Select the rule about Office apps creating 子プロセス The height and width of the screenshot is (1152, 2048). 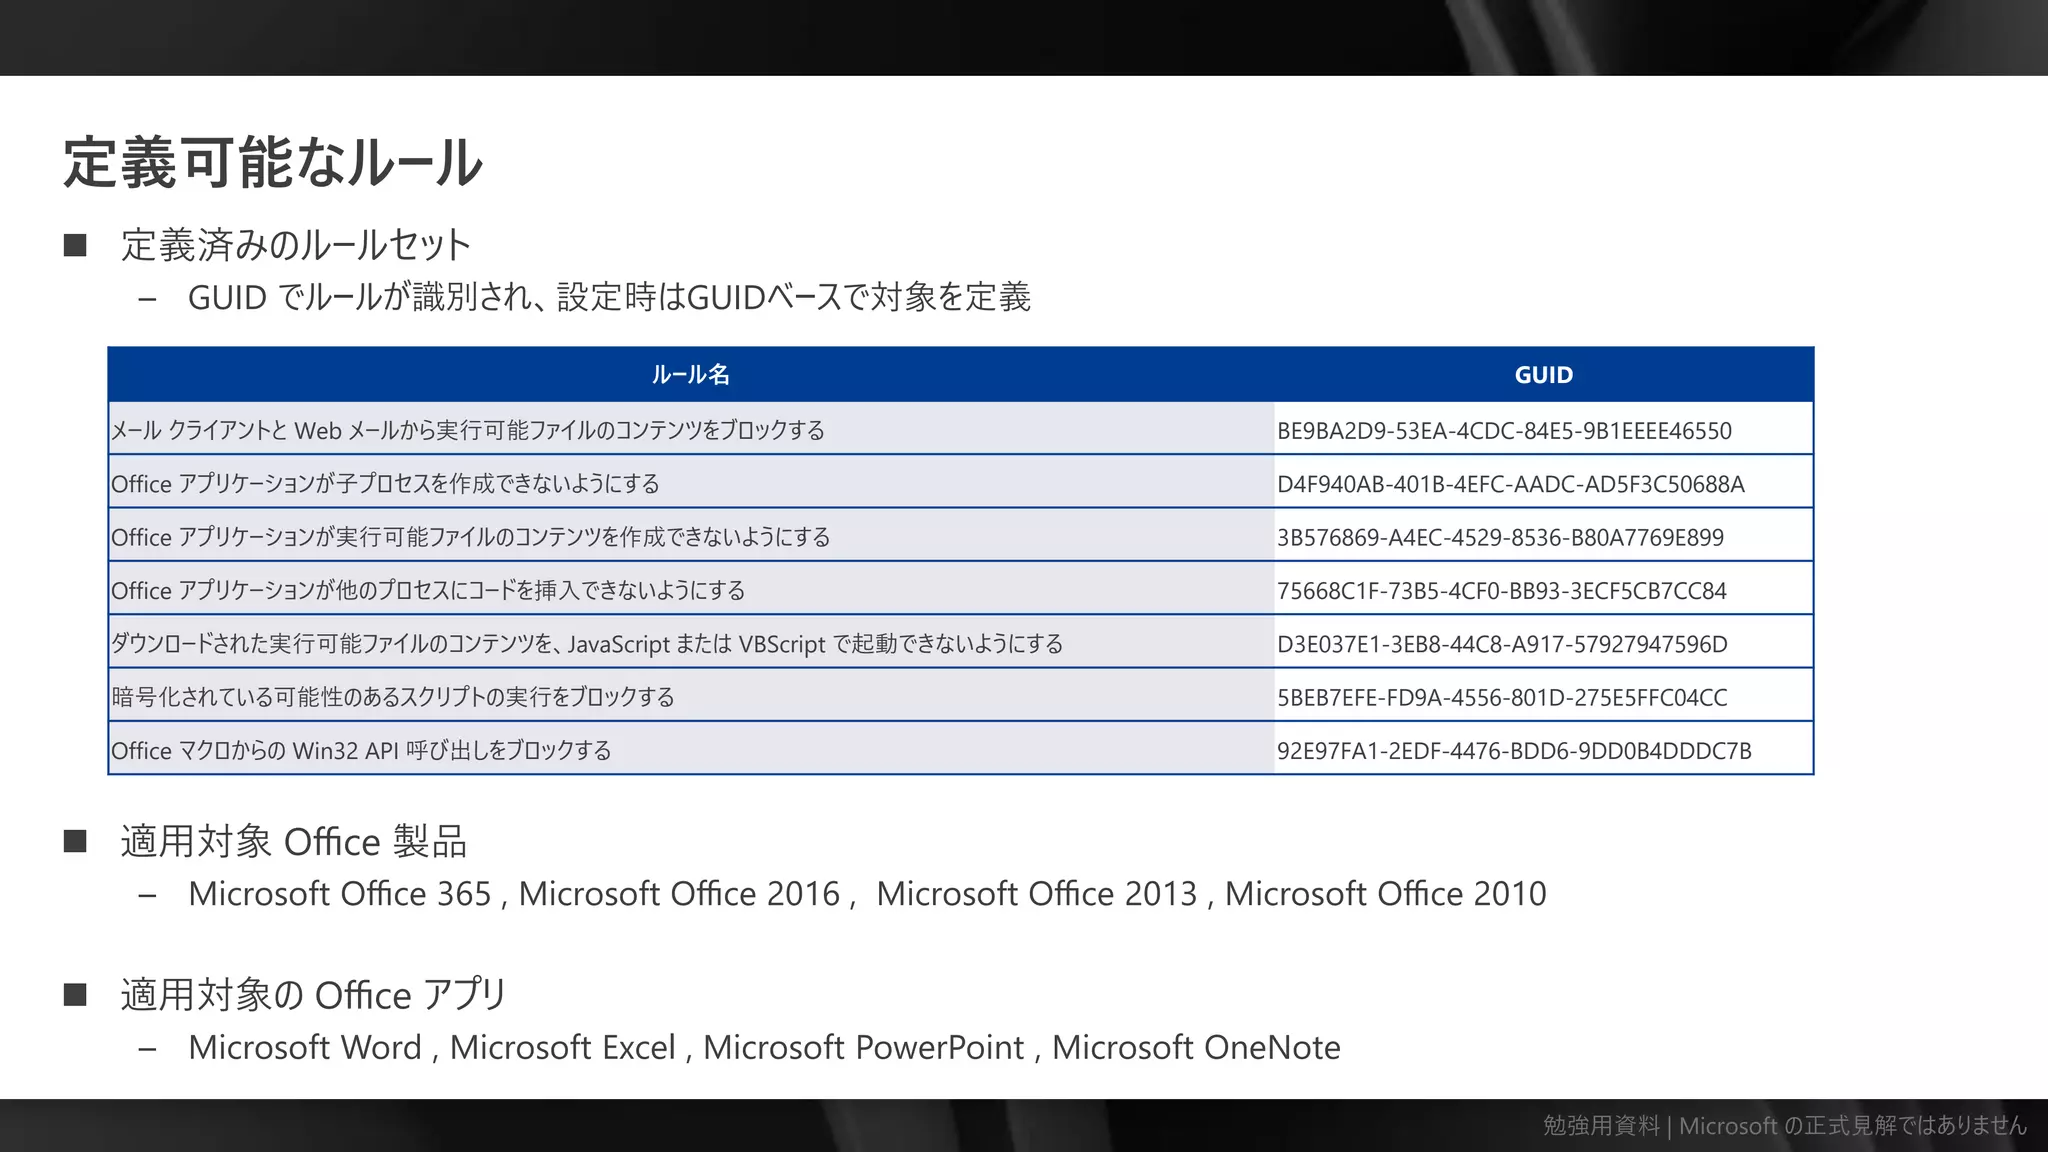(x=385, y=484)
